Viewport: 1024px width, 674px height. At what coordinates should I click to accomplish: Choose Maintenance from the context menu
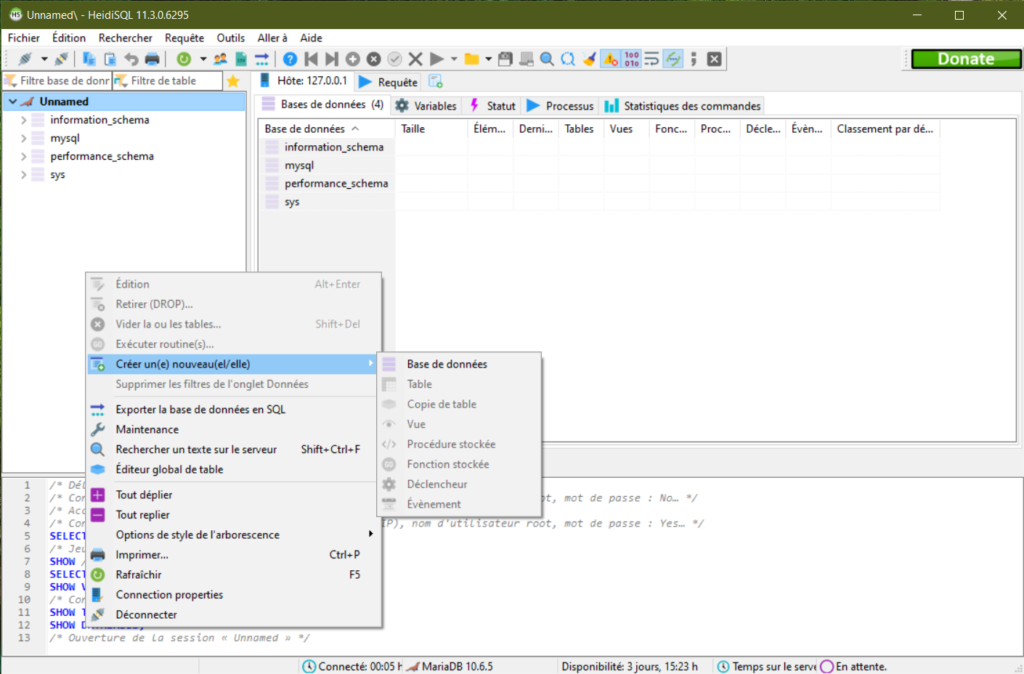233,430
